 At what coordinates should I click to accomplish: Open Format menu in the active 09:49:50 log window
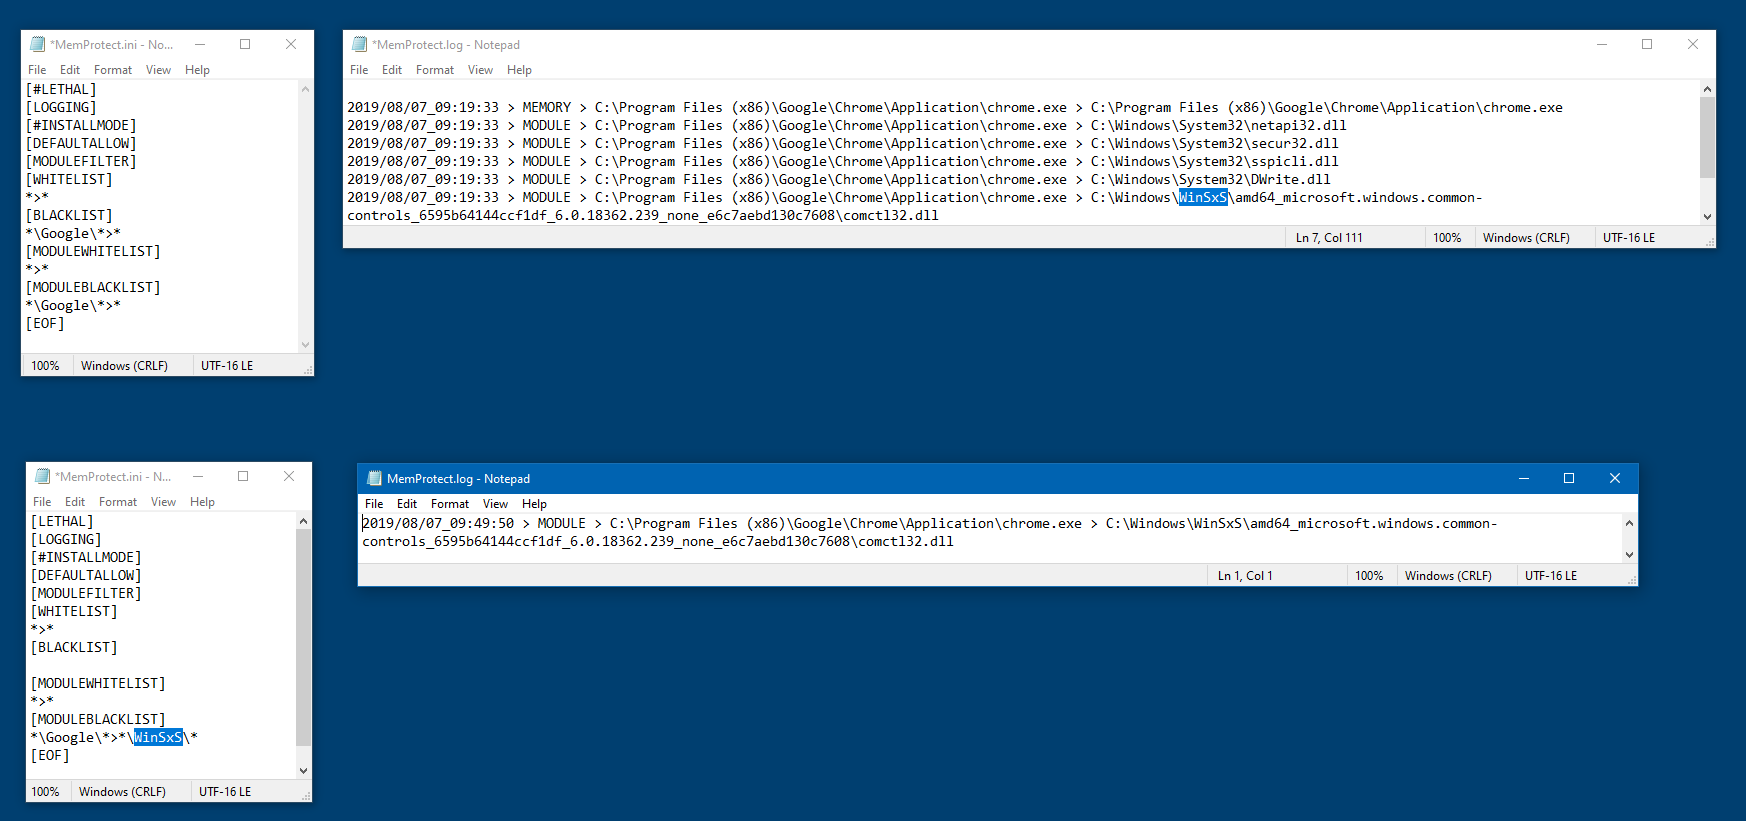(x=450, y=504)
